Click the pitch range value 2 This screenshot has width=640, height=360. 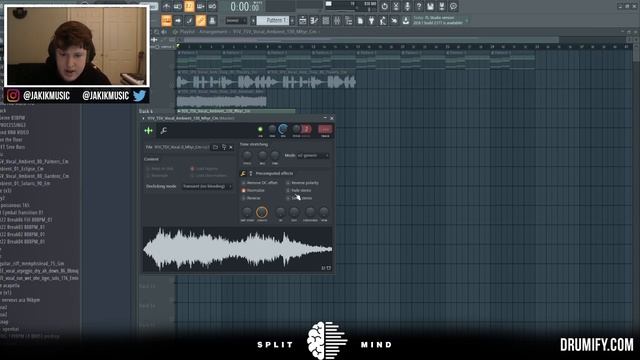(x=307, y=129)
